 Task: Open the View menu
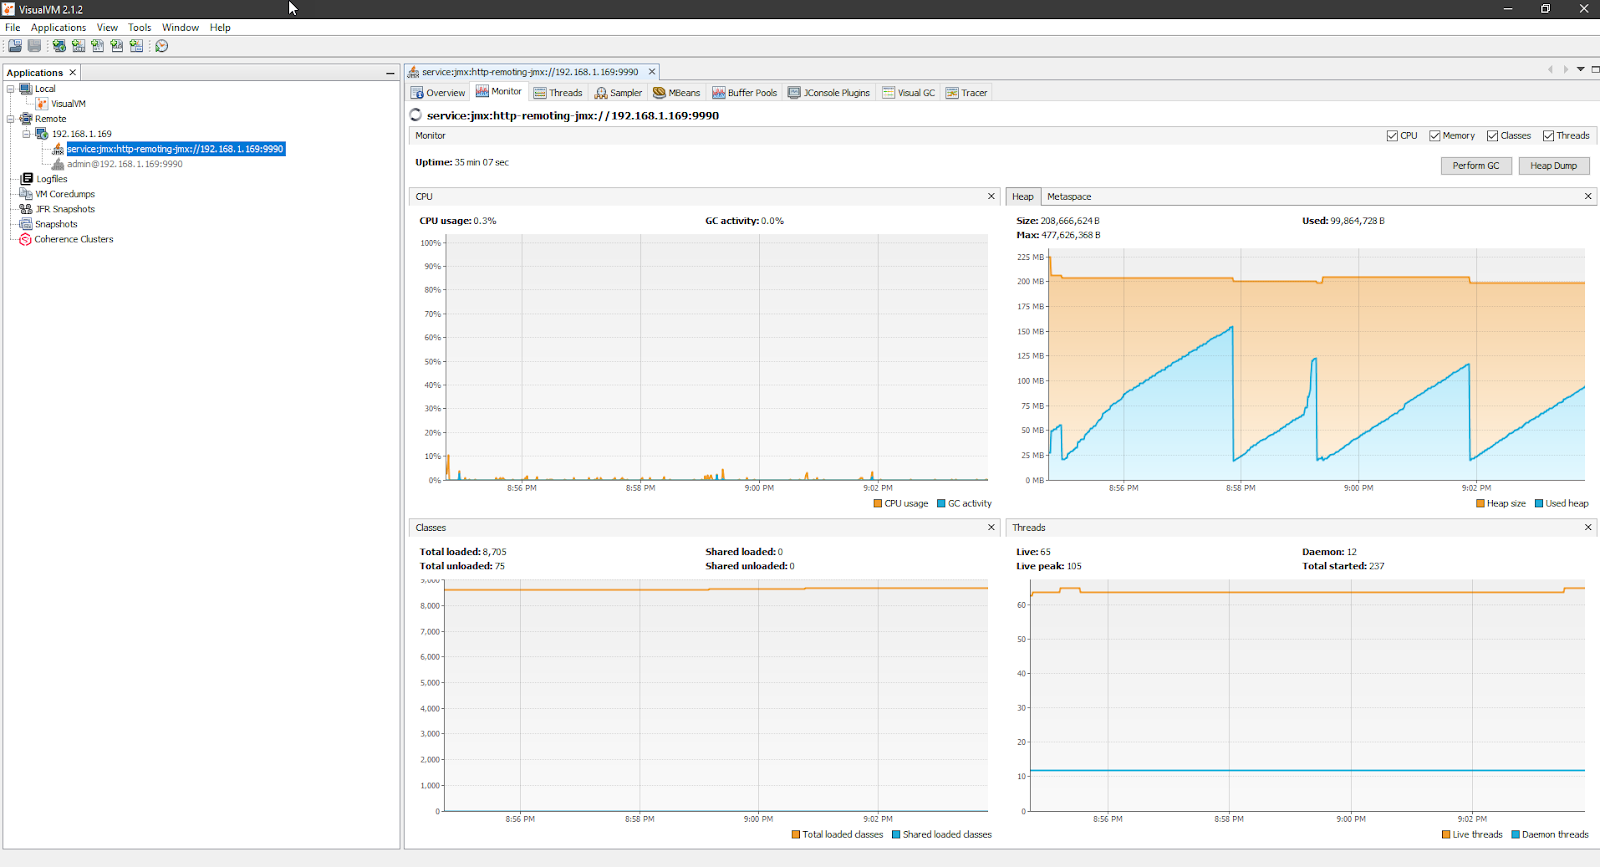(x=107, y=27)
